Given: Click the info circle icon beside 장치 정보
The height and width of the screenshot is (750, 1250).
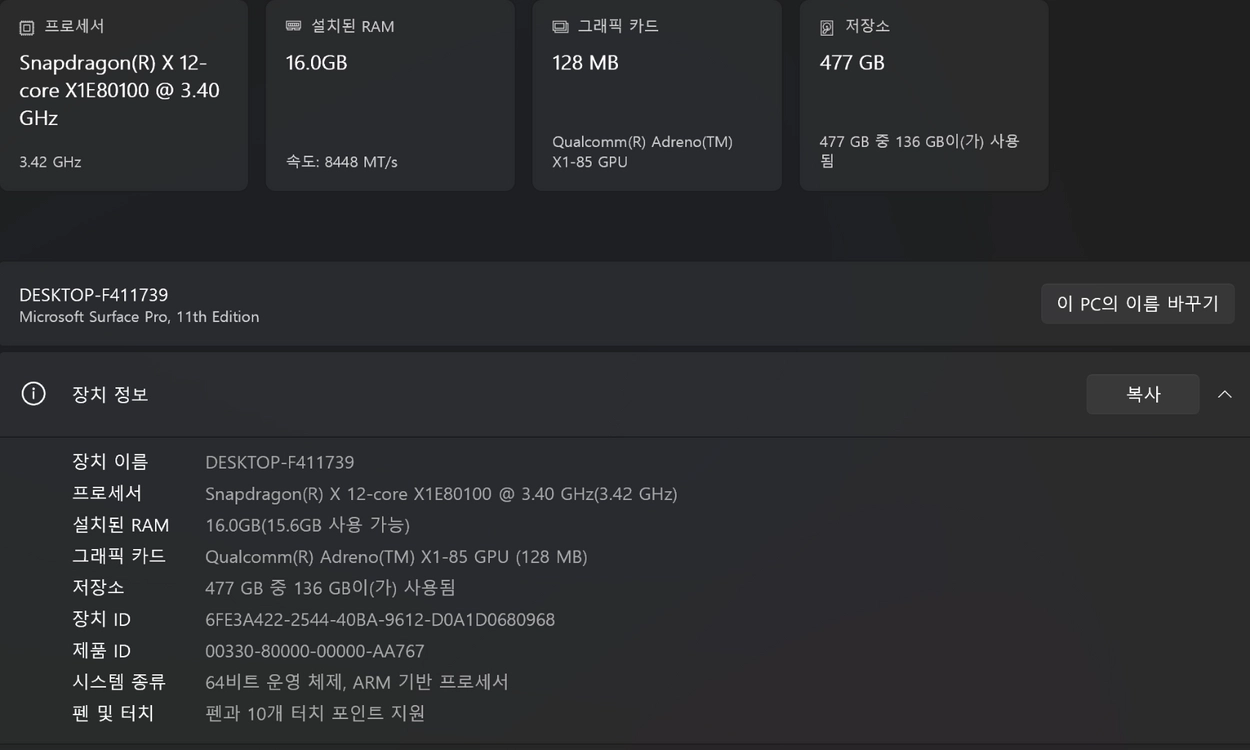Looking at the screenshot, I should (33, 394).
